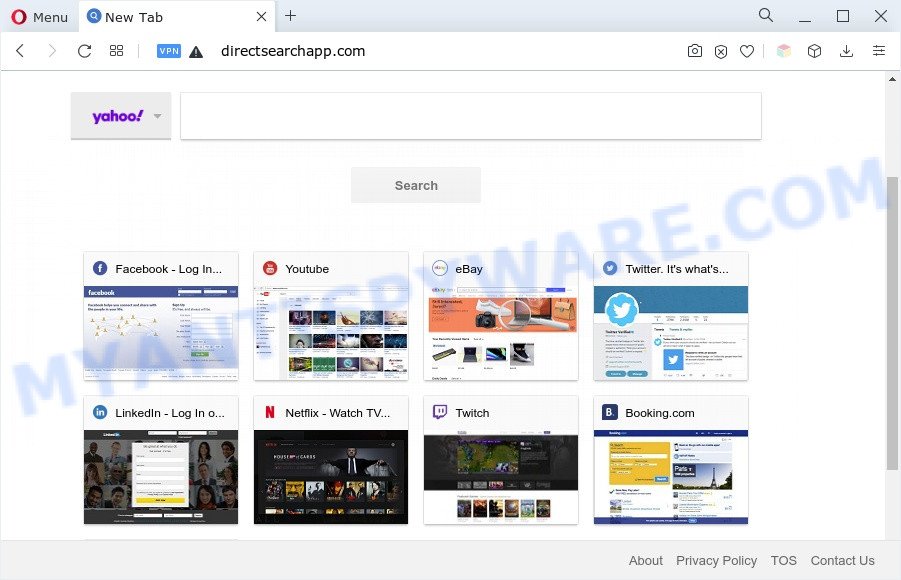Viewport: 901px width, 580px height.
Task: Open the Facebook - Log In tile
Action: coord(161,316)
